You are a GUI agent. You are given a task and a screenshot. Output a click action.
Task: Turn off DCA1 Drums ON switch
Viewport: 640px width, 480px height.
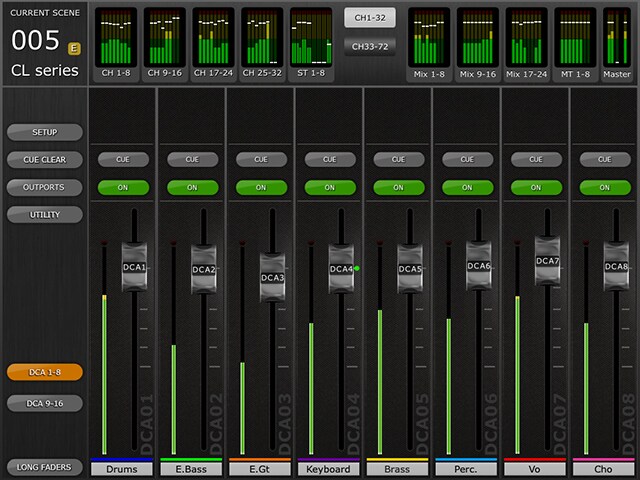(123, 187)
